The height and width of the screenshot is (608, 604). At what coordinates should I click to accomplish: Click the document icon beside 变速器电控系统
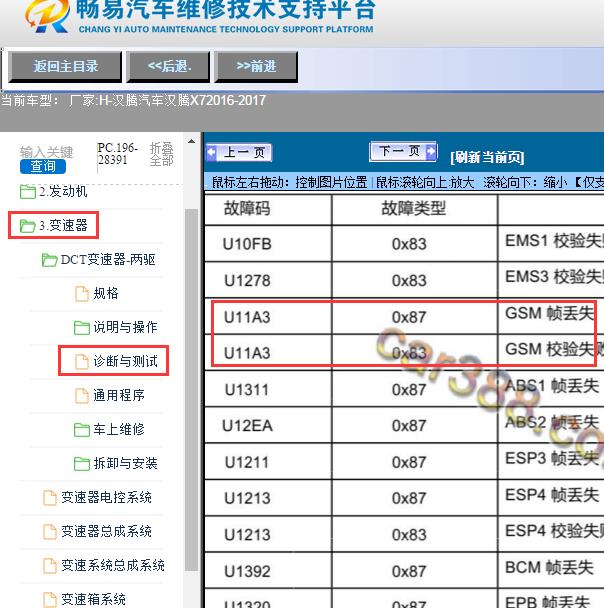pyautogui.click(x=50, y=498)
